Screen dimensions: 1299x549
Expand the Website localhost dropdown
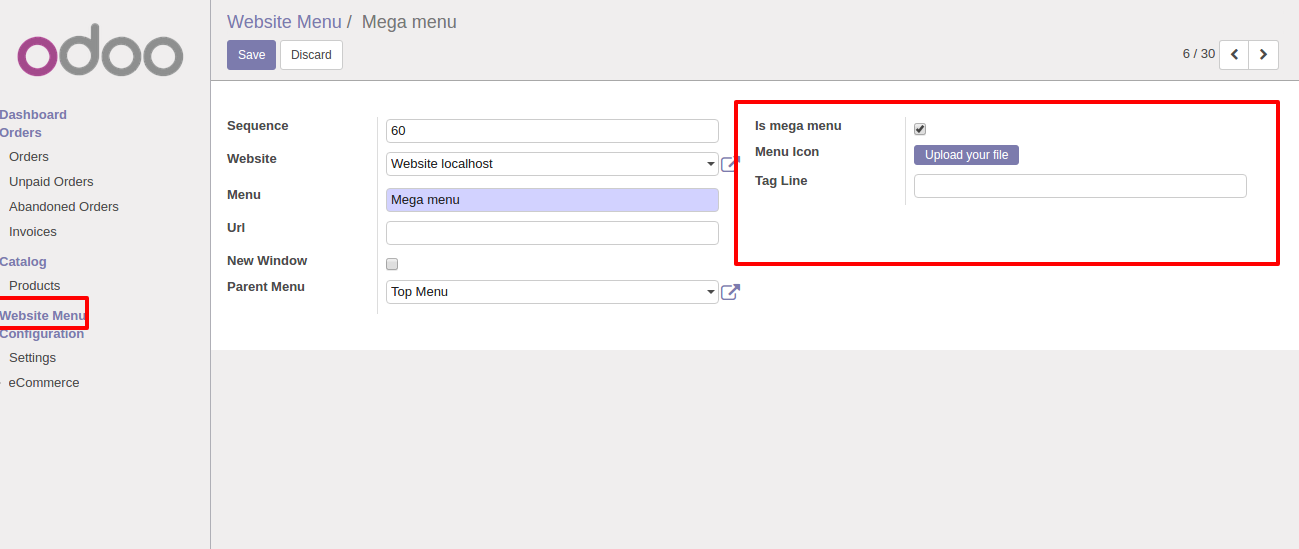552,164
